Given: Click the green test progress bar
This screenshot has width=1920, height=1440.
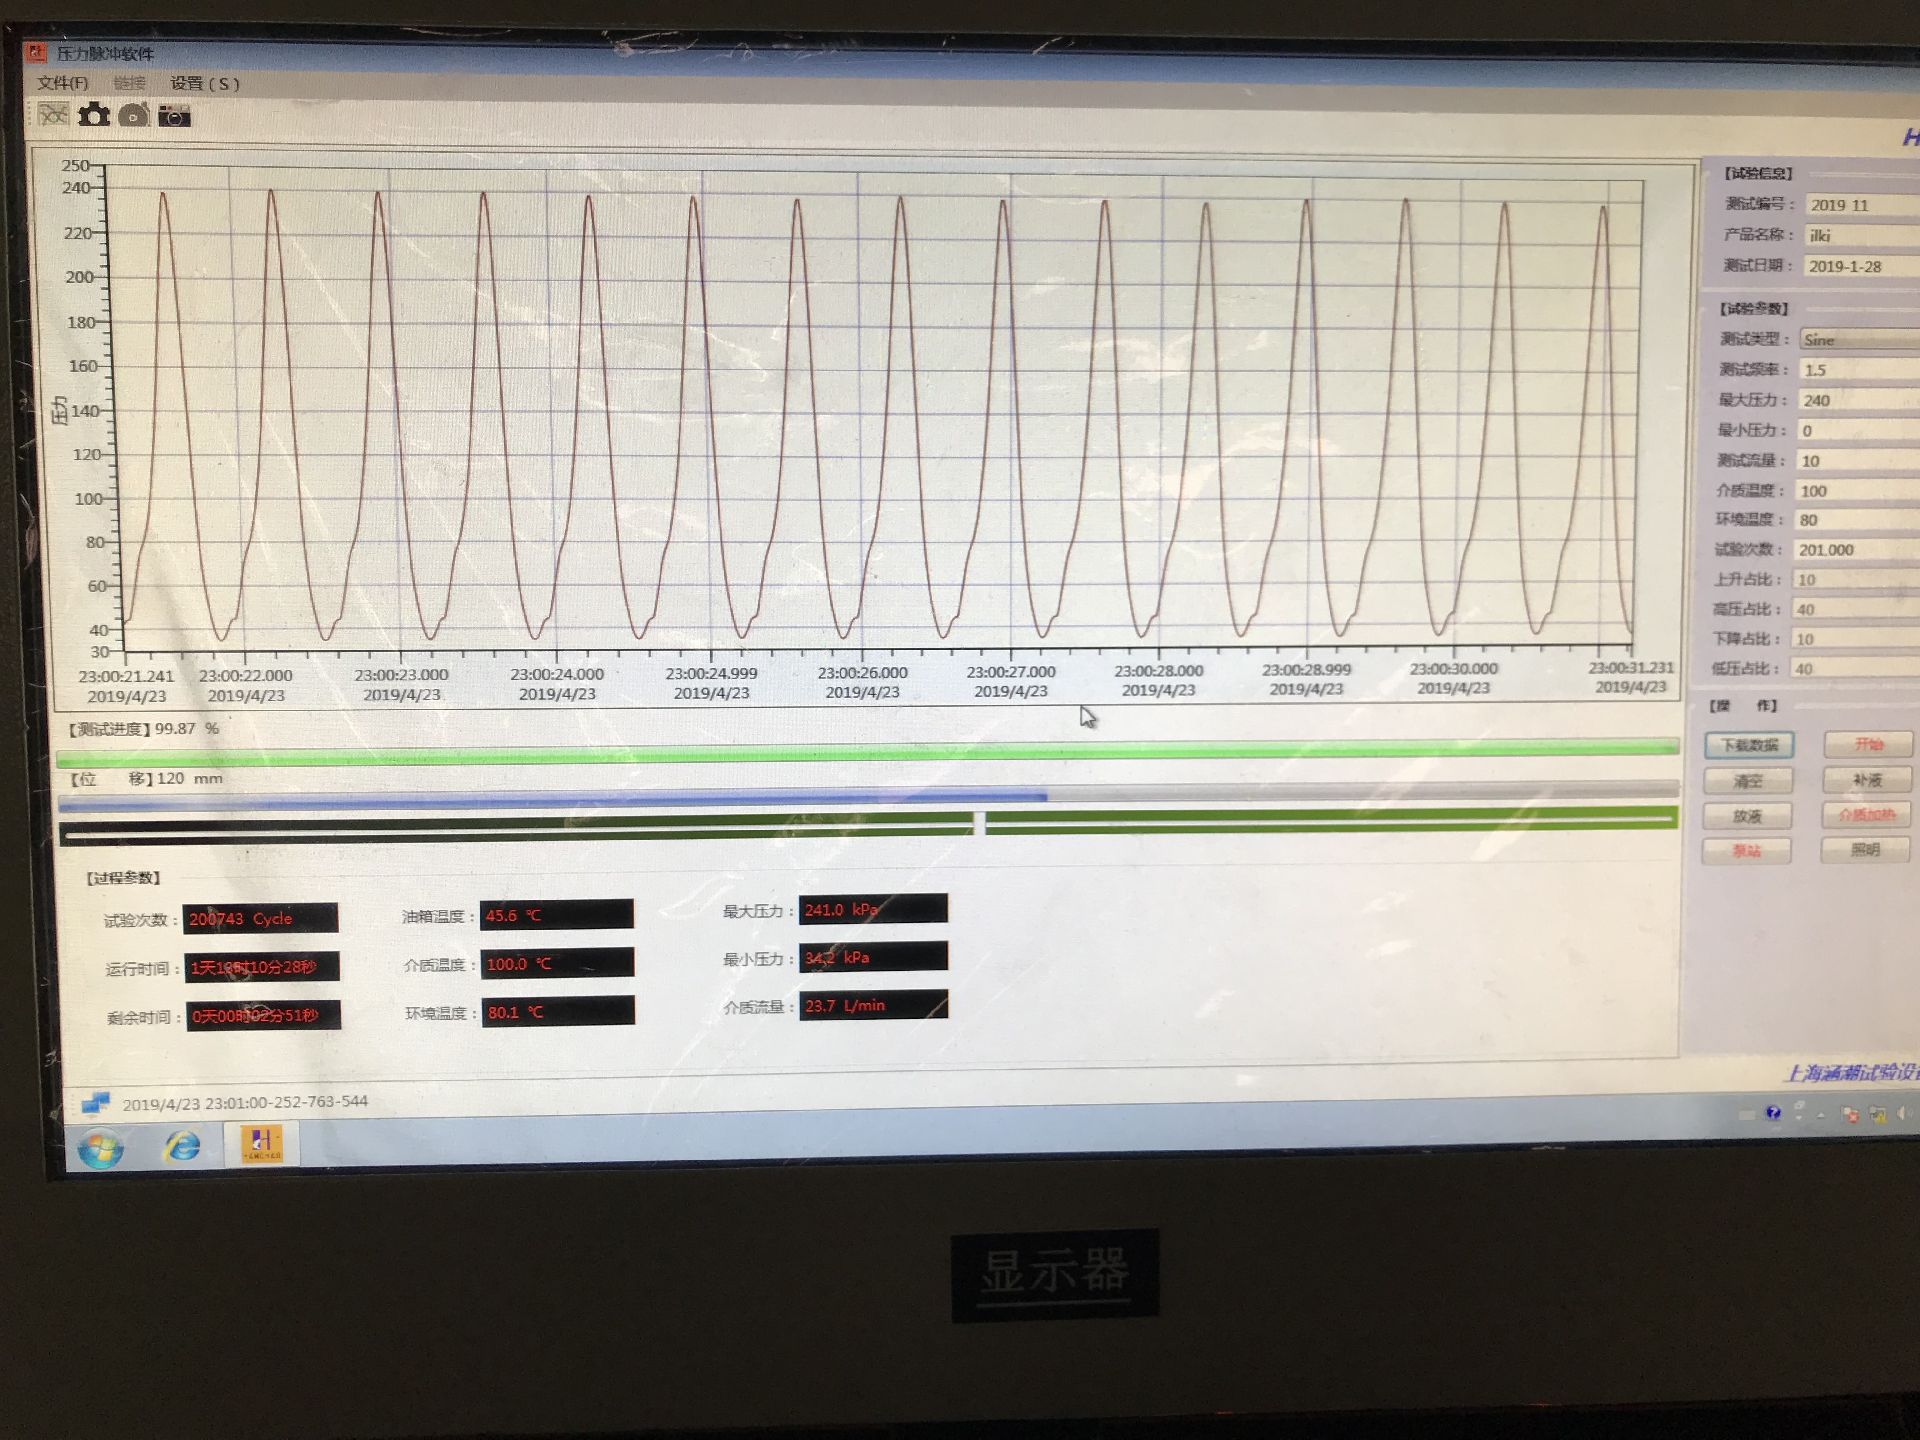Looking at the screenshot, I should (868, 752).
